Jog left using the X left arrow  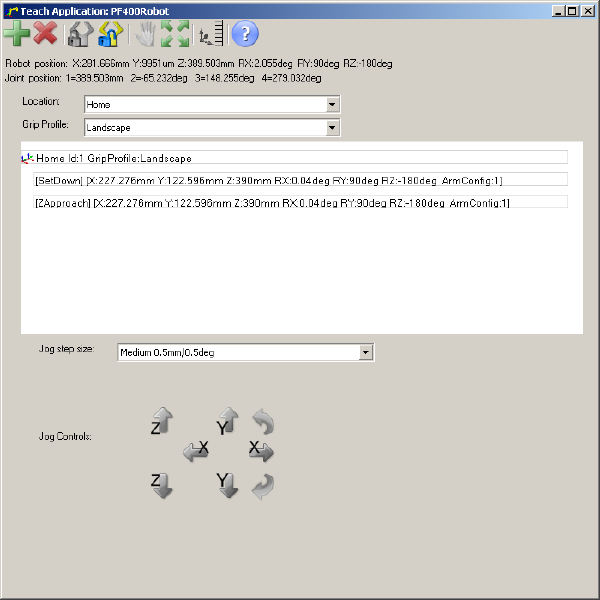pyautogui.click(x=196, y=452)
